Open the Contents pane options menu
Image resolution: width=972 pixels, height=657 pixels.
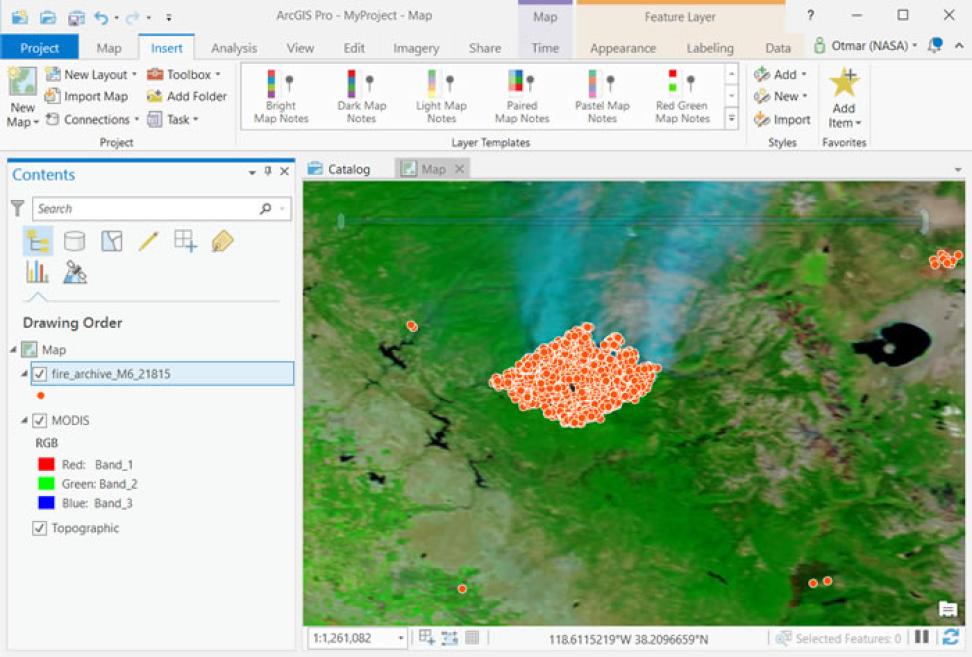tap(252, 172)
